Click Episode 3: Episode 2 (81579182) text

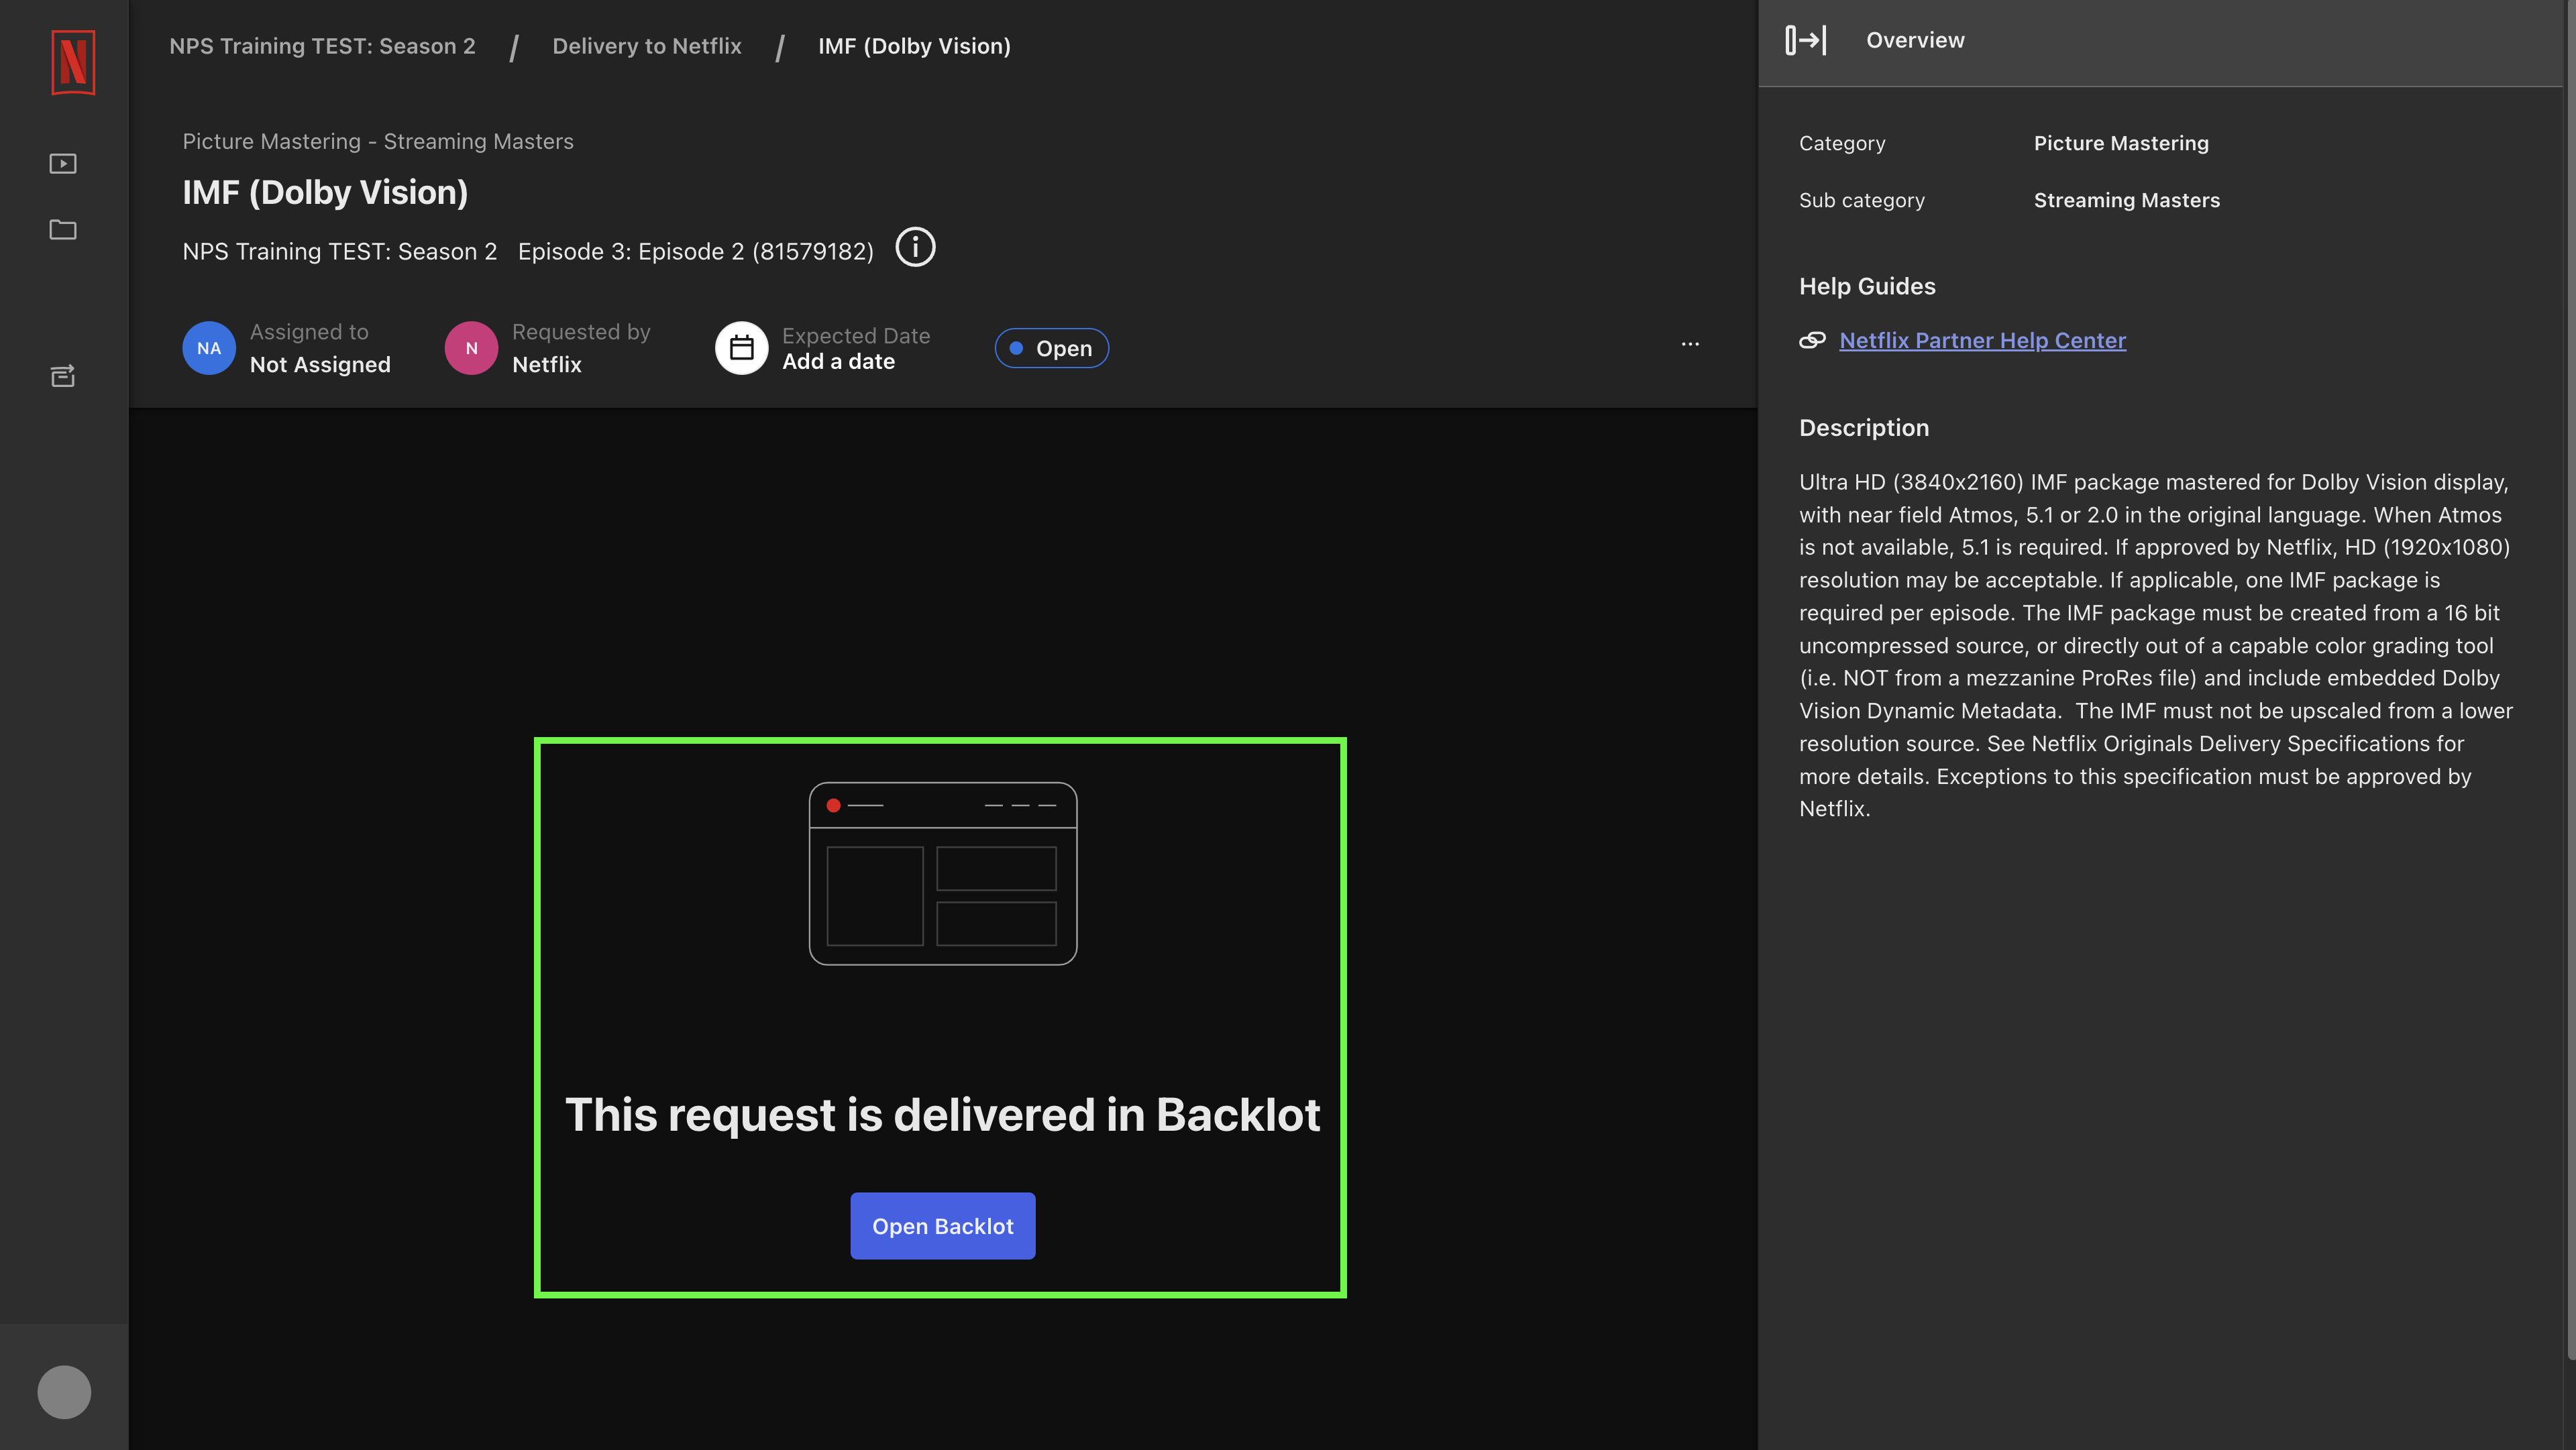[x=695, y=252]
